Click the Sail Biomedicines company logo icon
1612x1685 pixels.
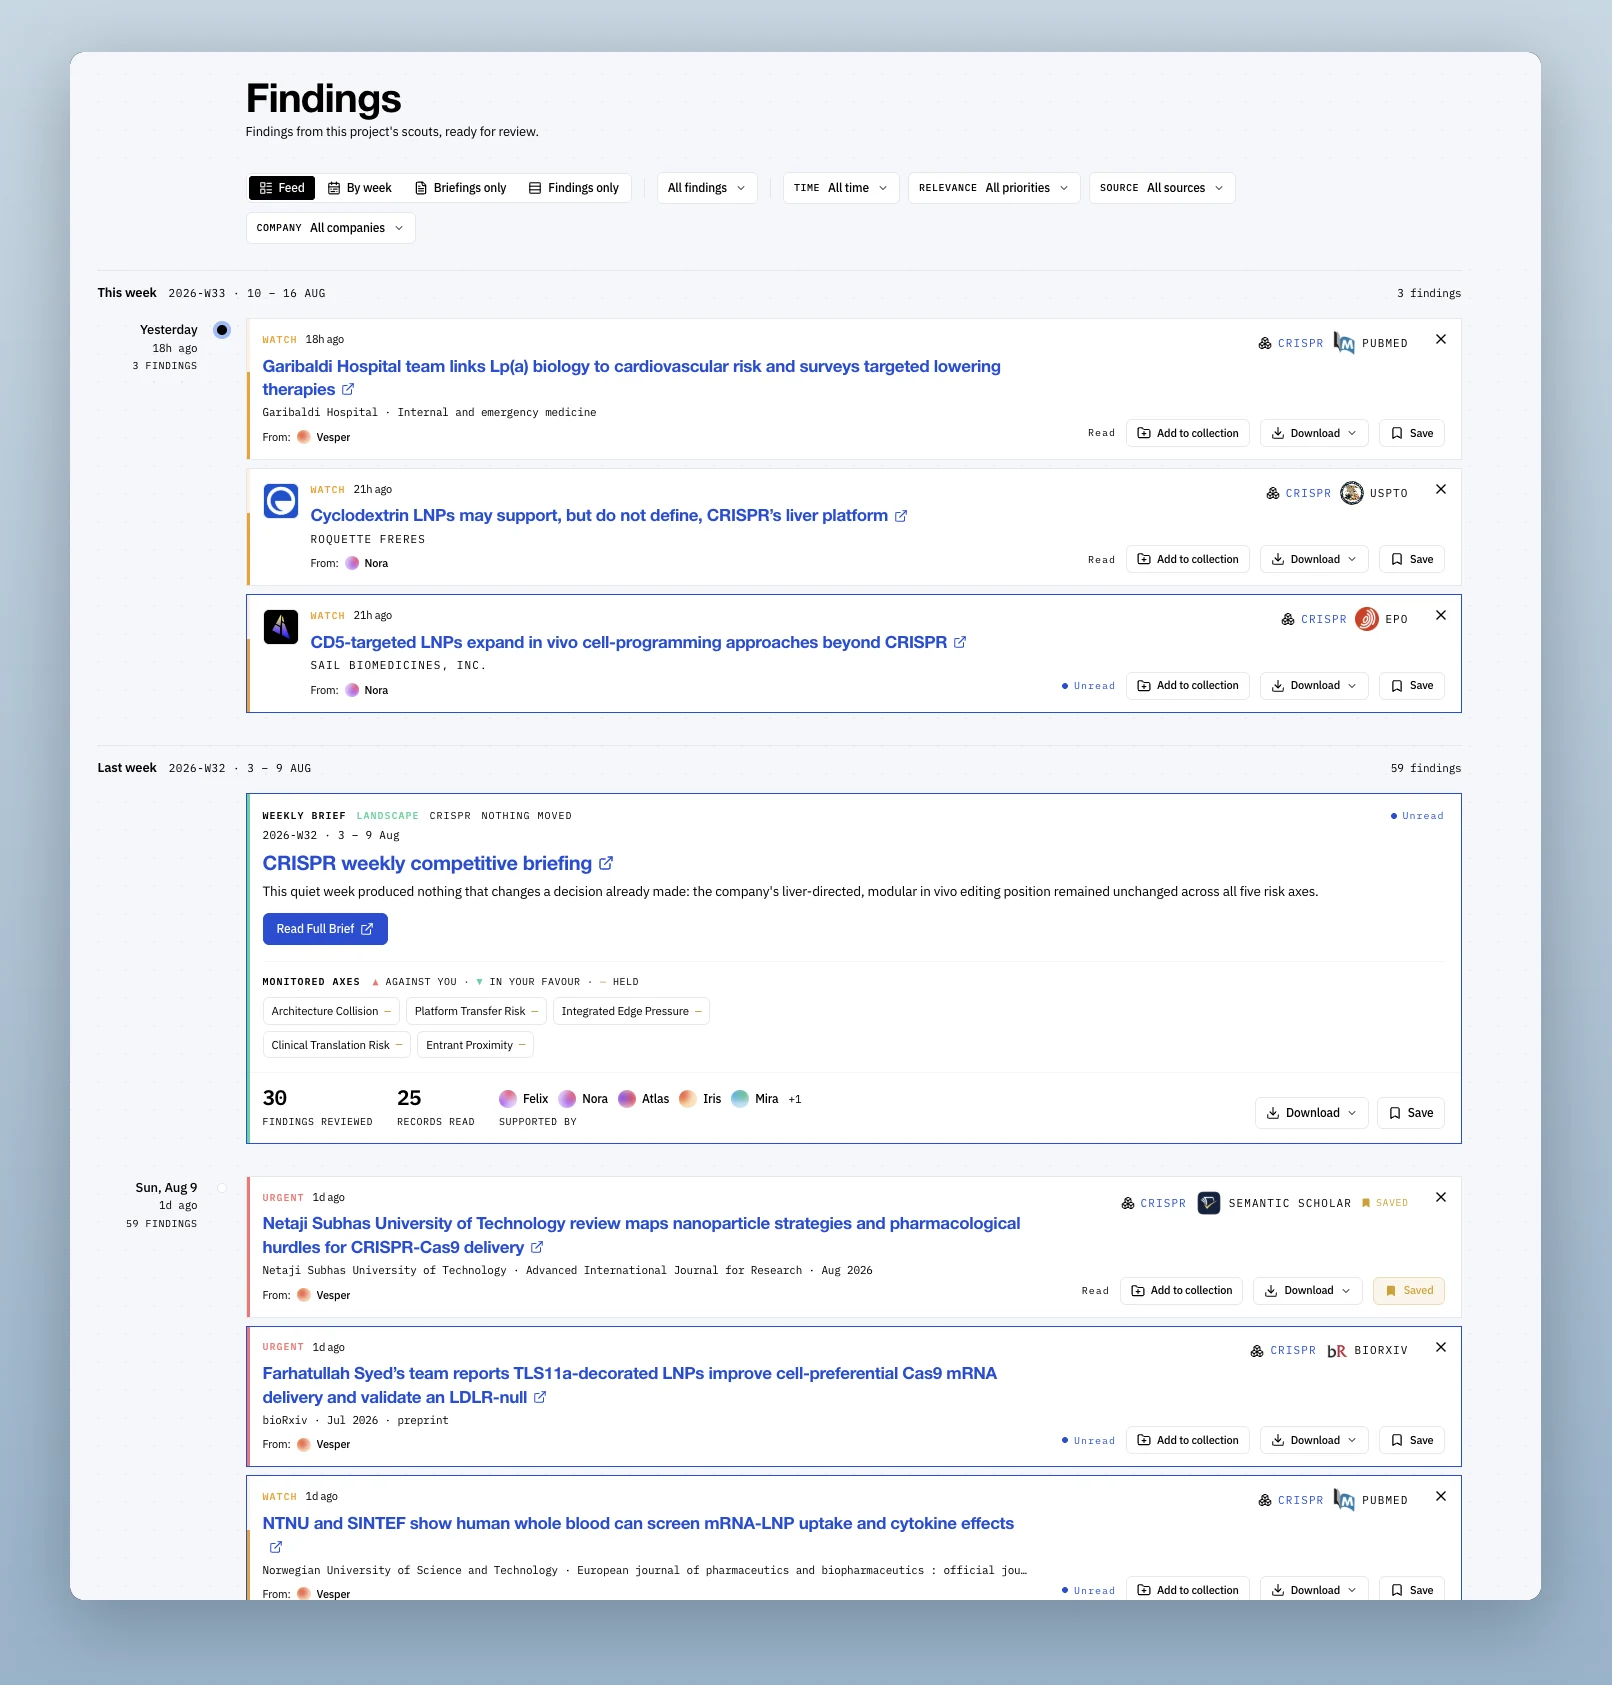[x=281, y=627]
